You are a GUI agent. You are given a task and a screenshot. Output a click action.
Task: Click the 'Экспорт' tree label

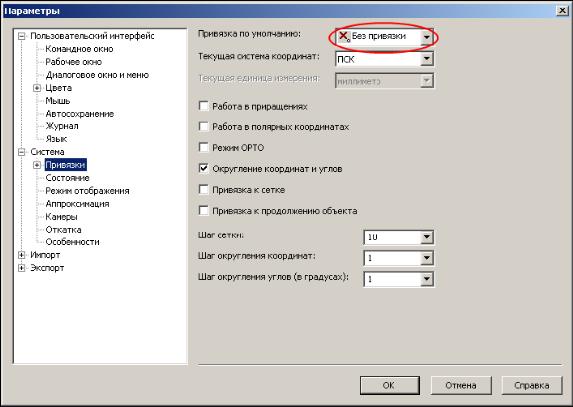click(47, 268)
